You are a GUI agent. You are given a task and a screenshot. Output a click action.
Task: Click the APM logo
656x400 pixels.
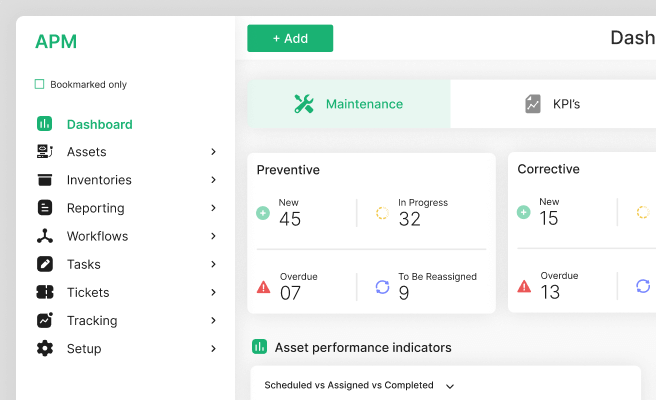tap(56, 42)
